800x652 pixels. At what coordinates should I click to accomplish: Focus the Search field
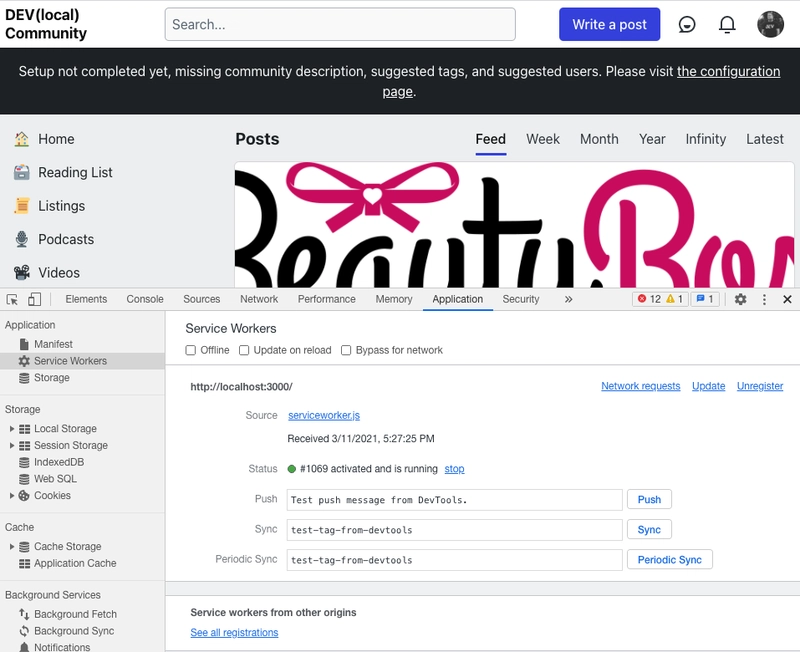340,24
